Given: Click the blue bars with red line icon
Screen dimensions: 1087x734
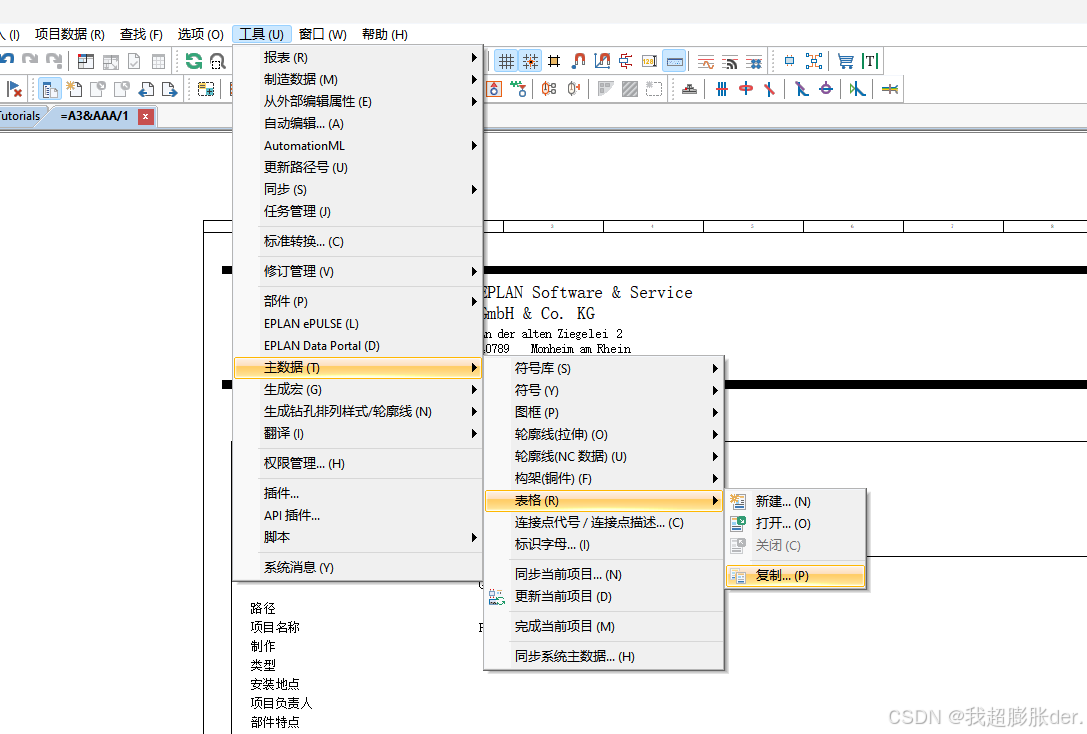Looking at the screenshot, I should [x=722, y=89].
